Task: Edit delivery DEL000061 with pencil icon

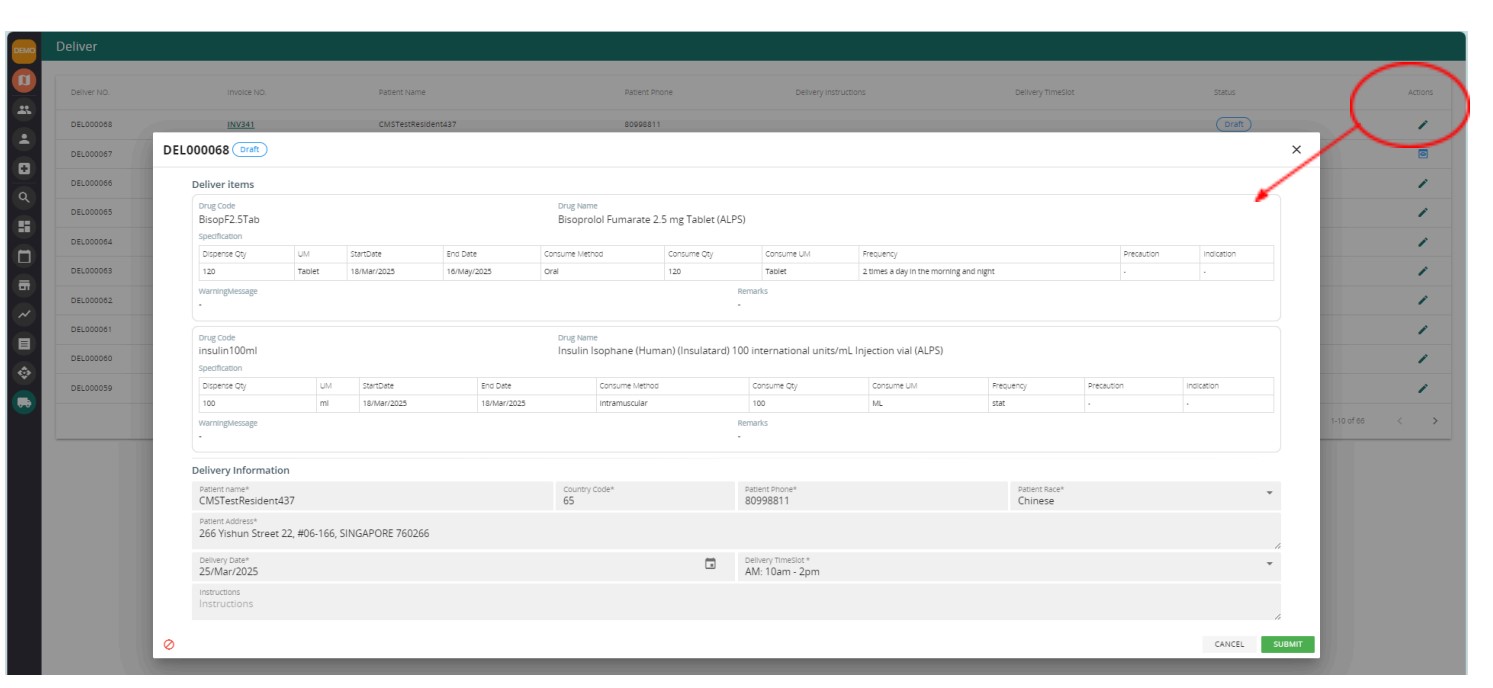Action: [x=1423, y=330]
